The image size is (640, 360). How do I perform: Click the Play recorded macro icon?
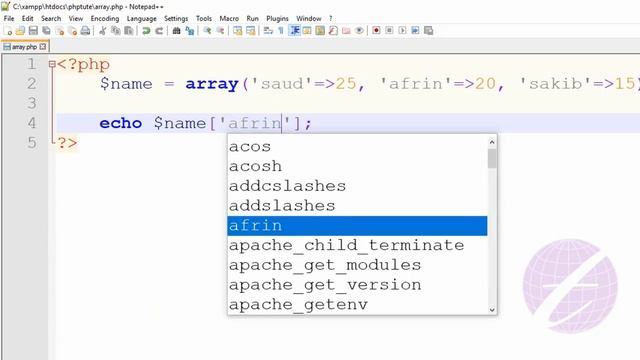pyautogui.click(x=402, y=31)
